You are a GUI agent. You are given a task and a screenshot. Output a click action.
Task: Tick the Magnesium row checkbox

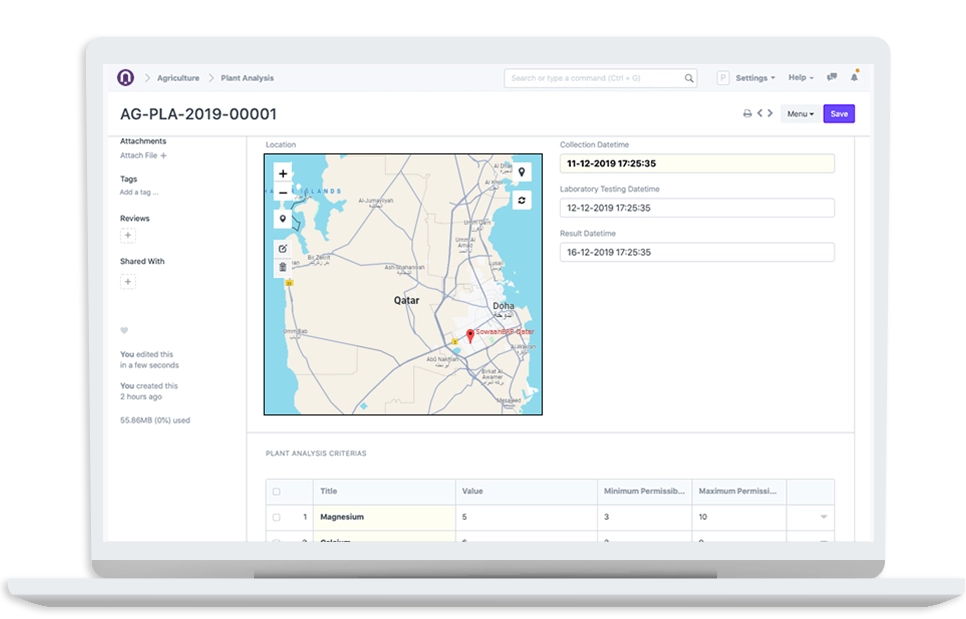click(x=277, y=517)
